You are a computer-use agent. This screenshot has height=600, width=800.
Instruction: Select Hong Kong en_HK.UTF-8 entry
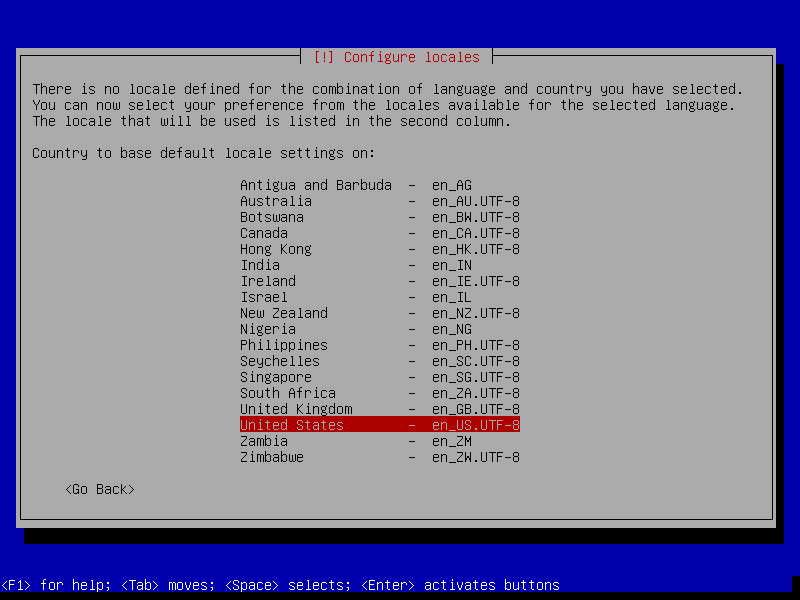(276, 248)
